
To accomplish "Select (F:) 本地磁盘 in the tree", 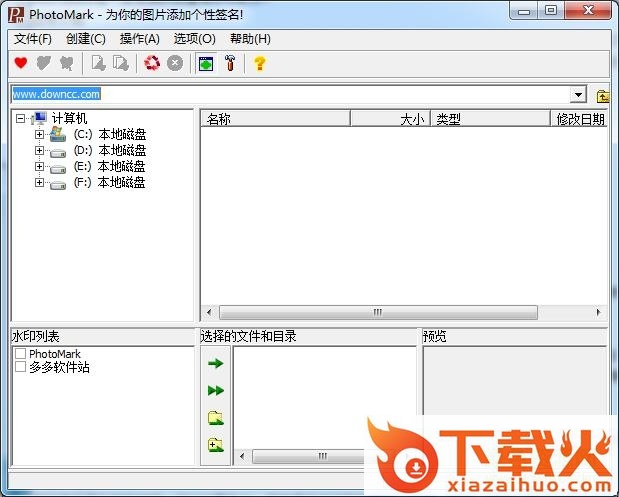I will [109, 182].
